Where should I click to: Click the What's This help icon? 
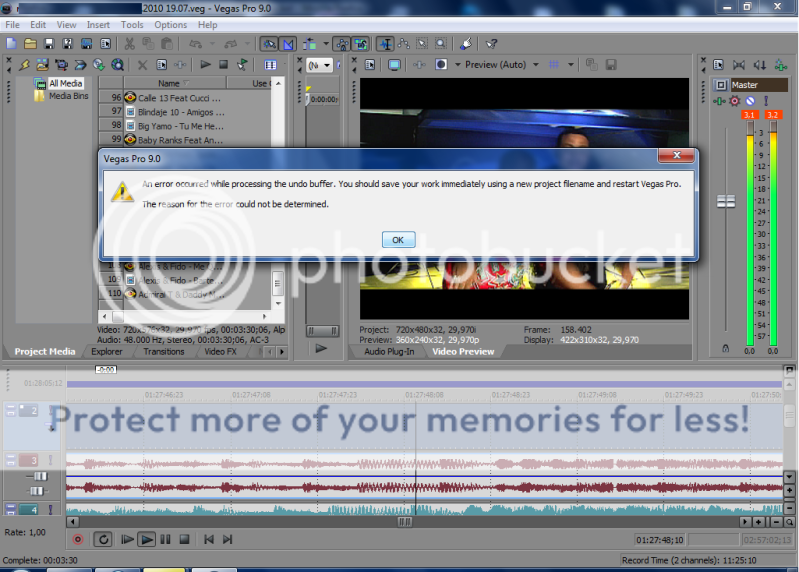(491, 44)
